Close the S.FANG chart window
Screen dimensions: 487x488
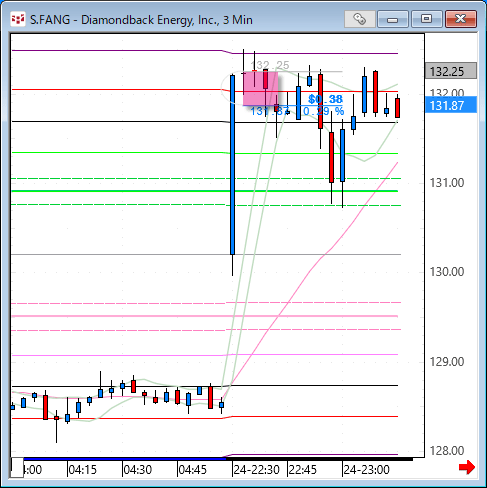461,19
